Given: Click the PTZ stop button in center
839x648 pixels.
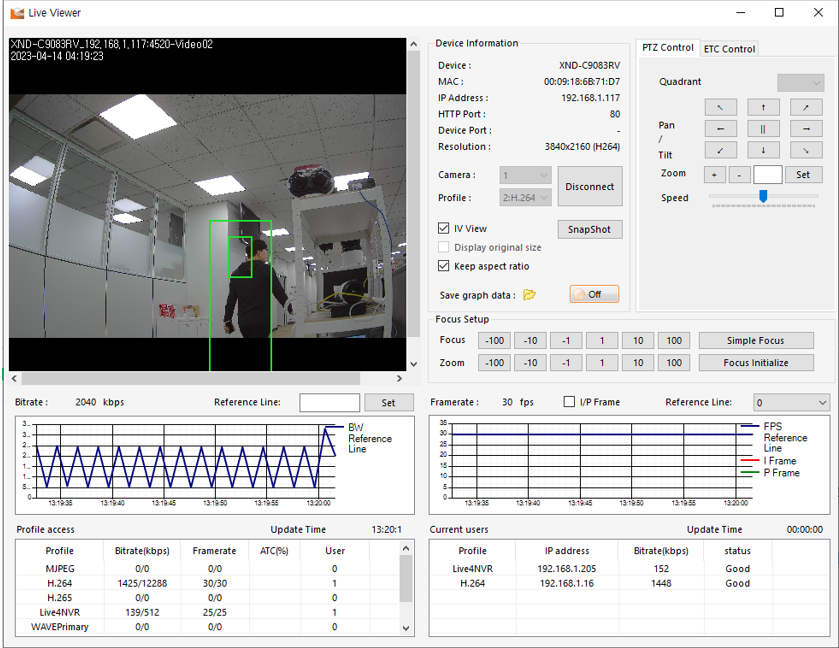Looking at the screenshot, I should pyautogui.click(x=763, y=129).
